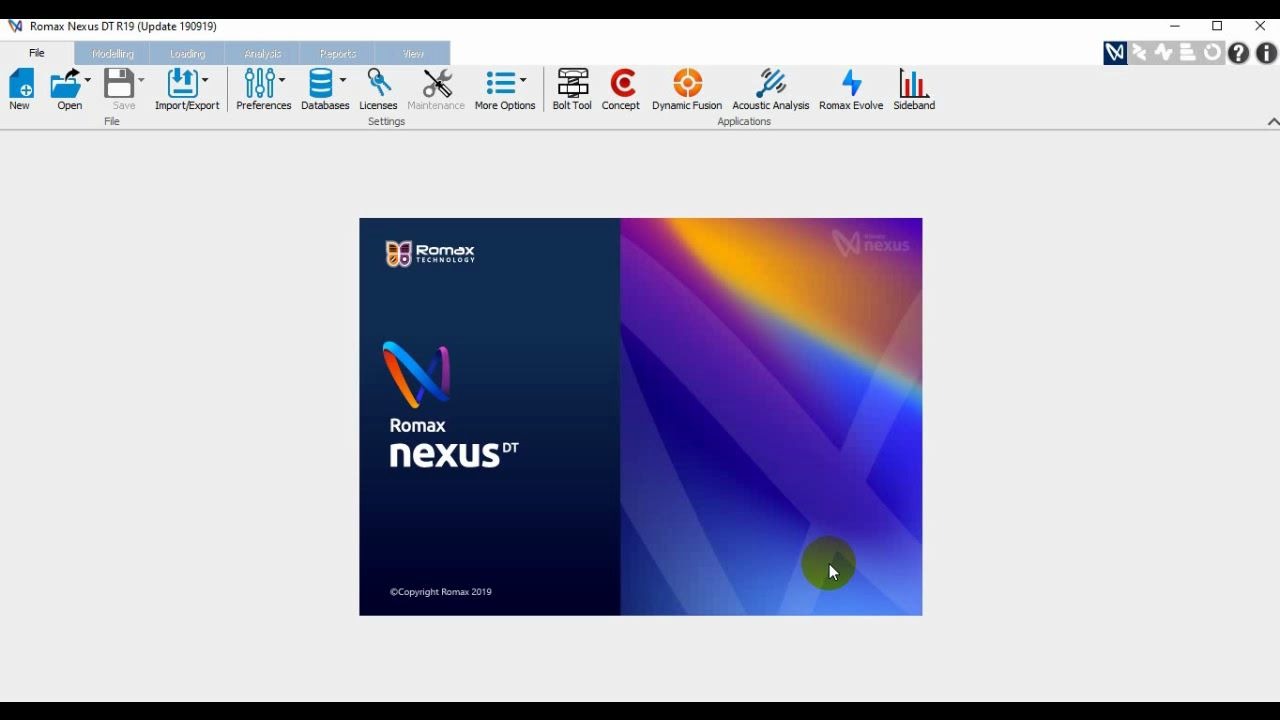Viewport: 1280px width, 720px height.
Task: Maximize the Romax Nexus window
Action: point(1217,26)
